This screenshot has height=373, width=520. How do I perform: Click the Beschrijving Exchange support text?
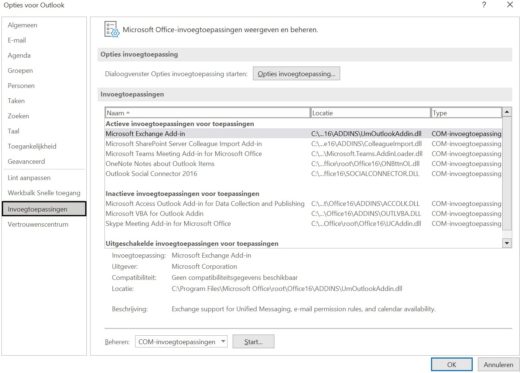point(303,309)
